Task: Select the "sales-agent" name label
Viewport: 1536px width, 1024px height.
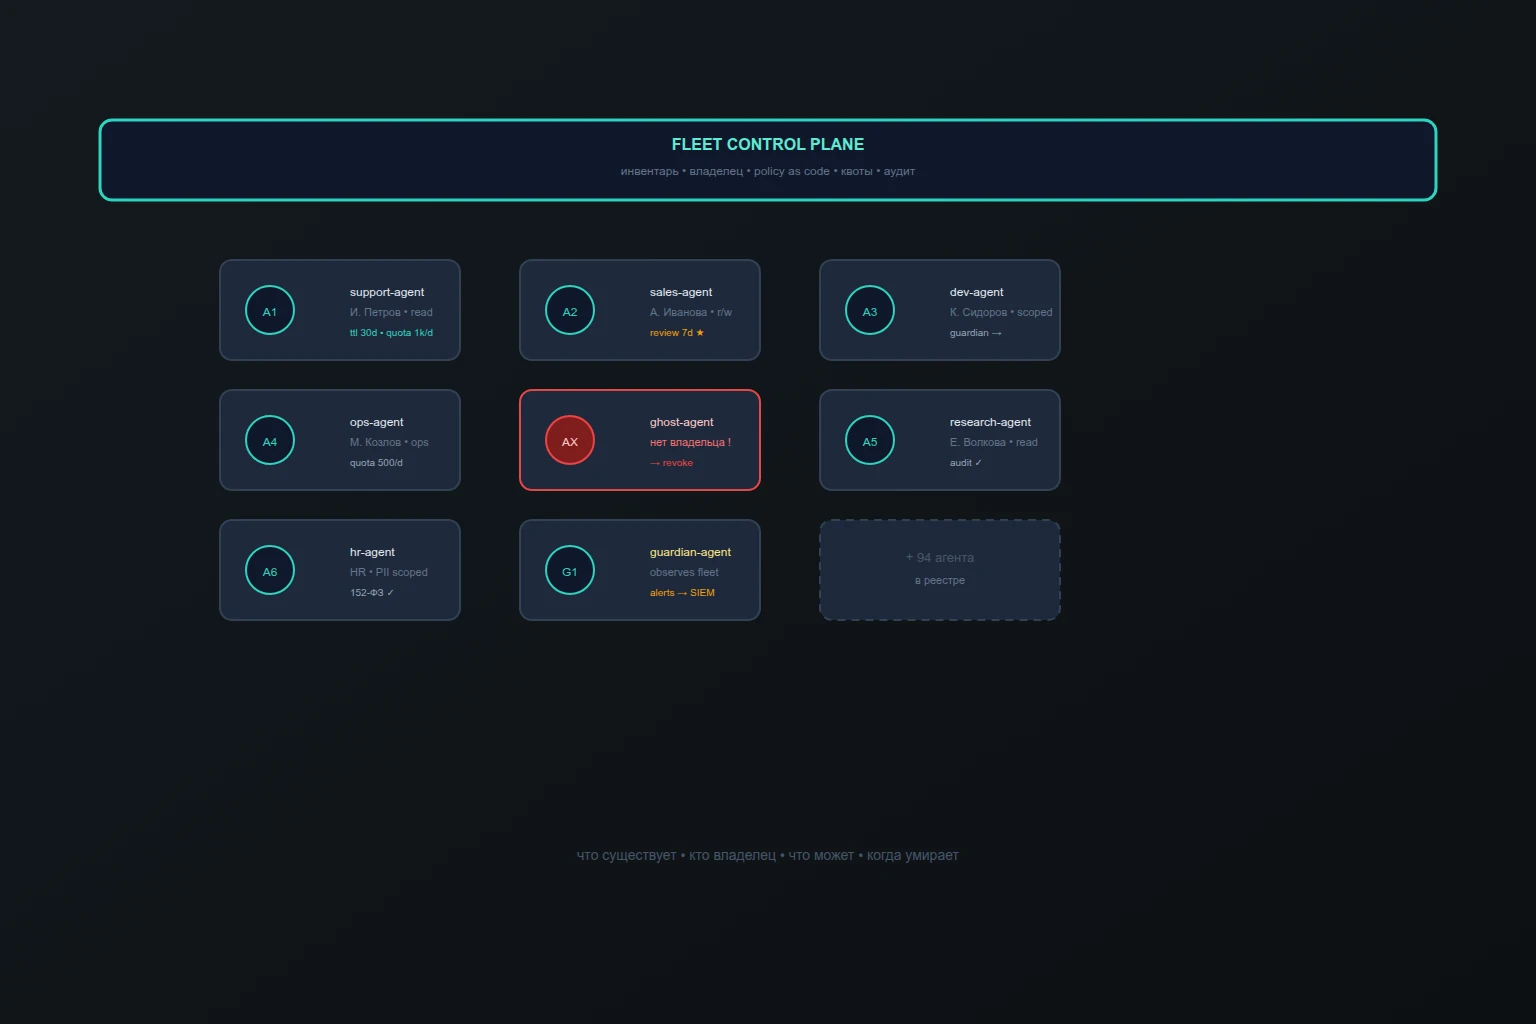Action: (x=681, y=292)
